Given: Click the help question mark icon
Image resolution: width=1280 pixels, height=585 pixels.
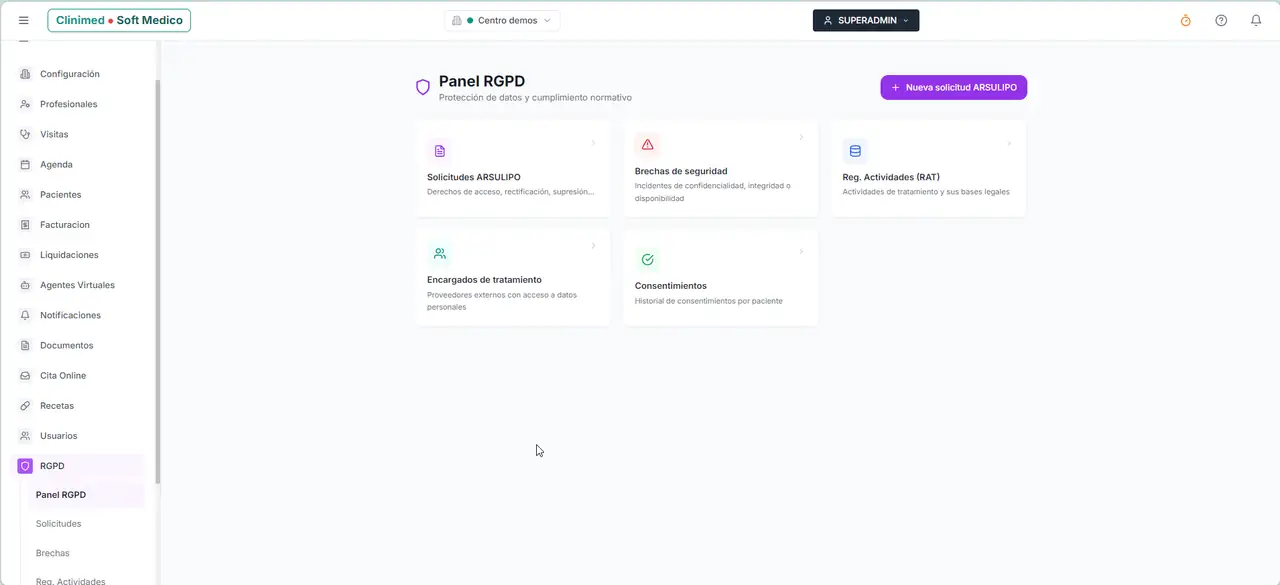Looking at the screenshot, I should 1221,20.
